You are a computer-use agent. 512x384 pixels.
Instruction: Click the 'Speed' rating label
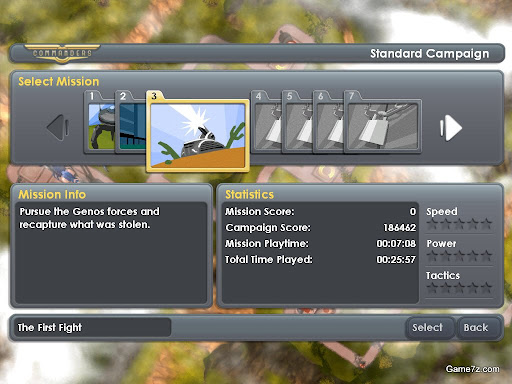coord(442,212)
